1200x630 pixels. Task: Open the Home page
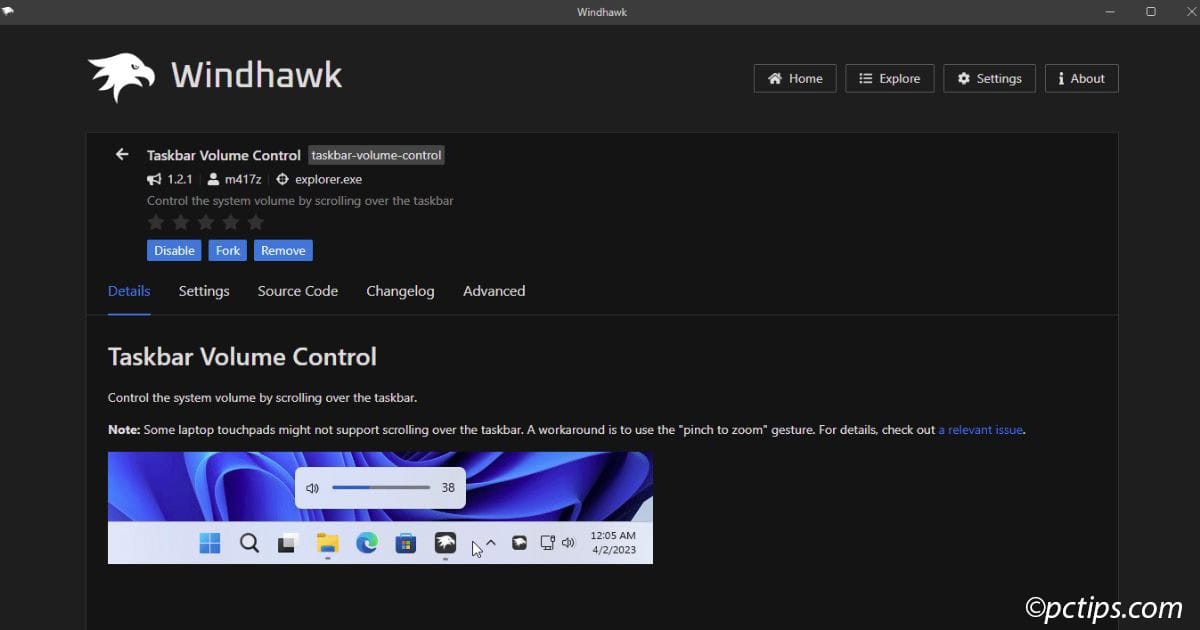(x=795, y=78)
